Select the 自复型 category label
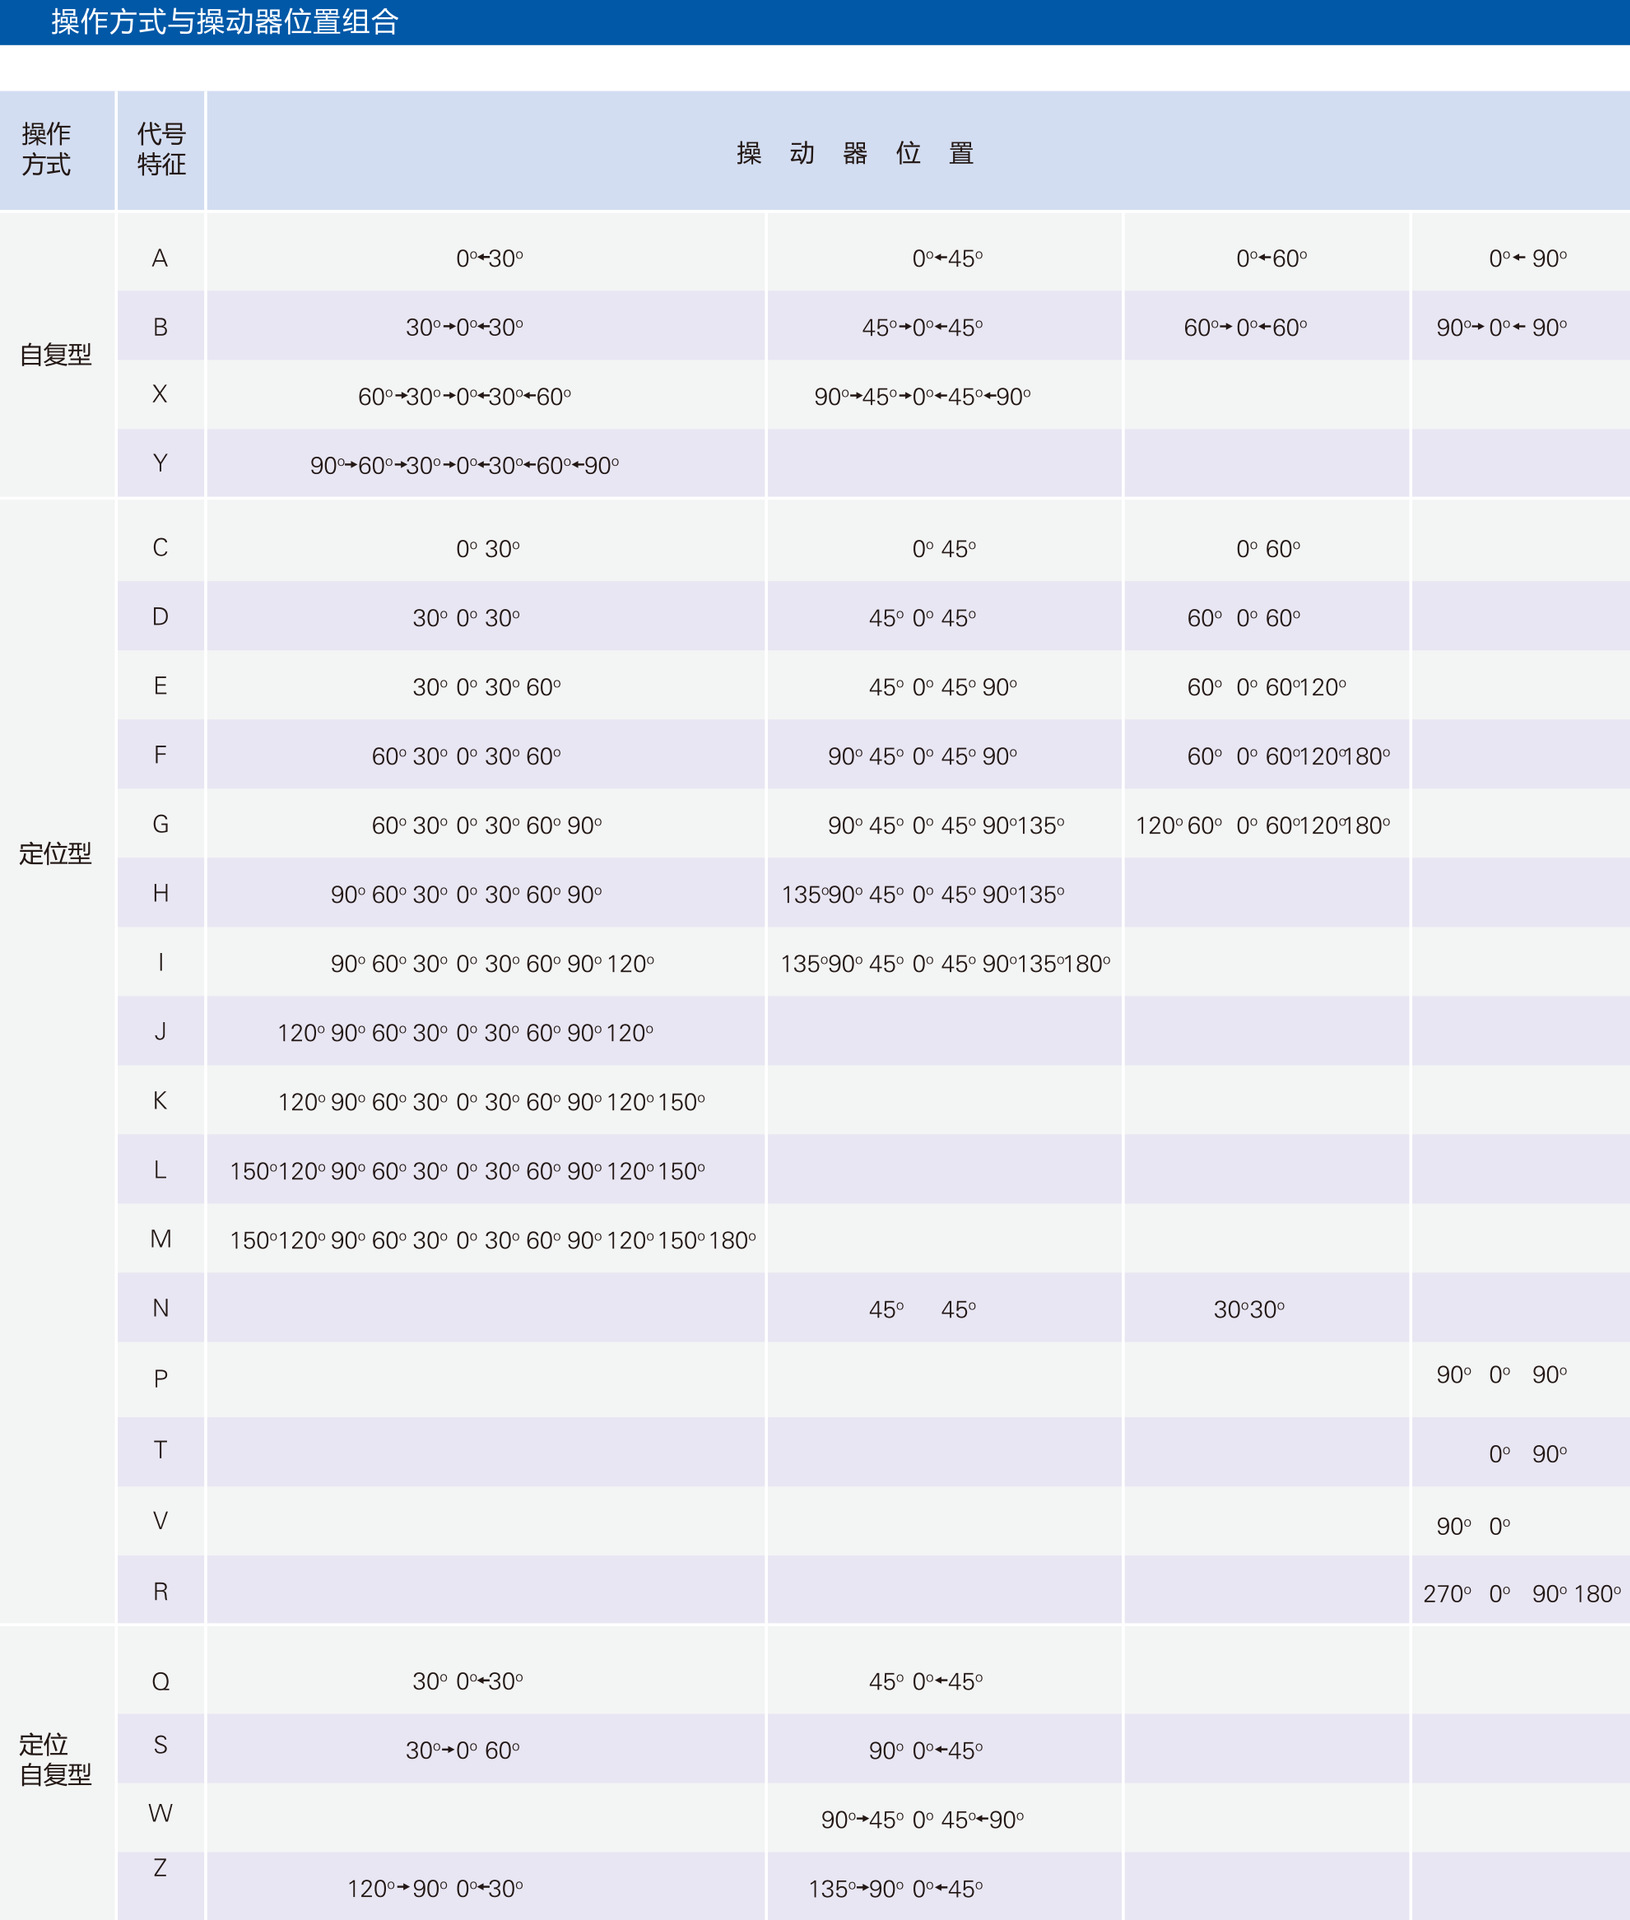The height and width of the screenshot is (1920, 1630). coord(56,354)
